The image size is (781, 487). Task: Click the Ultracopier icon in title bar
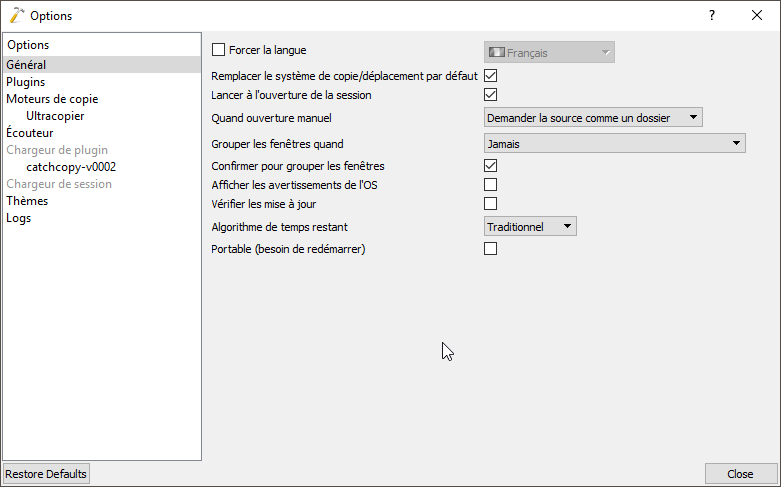tap(16, 15)
